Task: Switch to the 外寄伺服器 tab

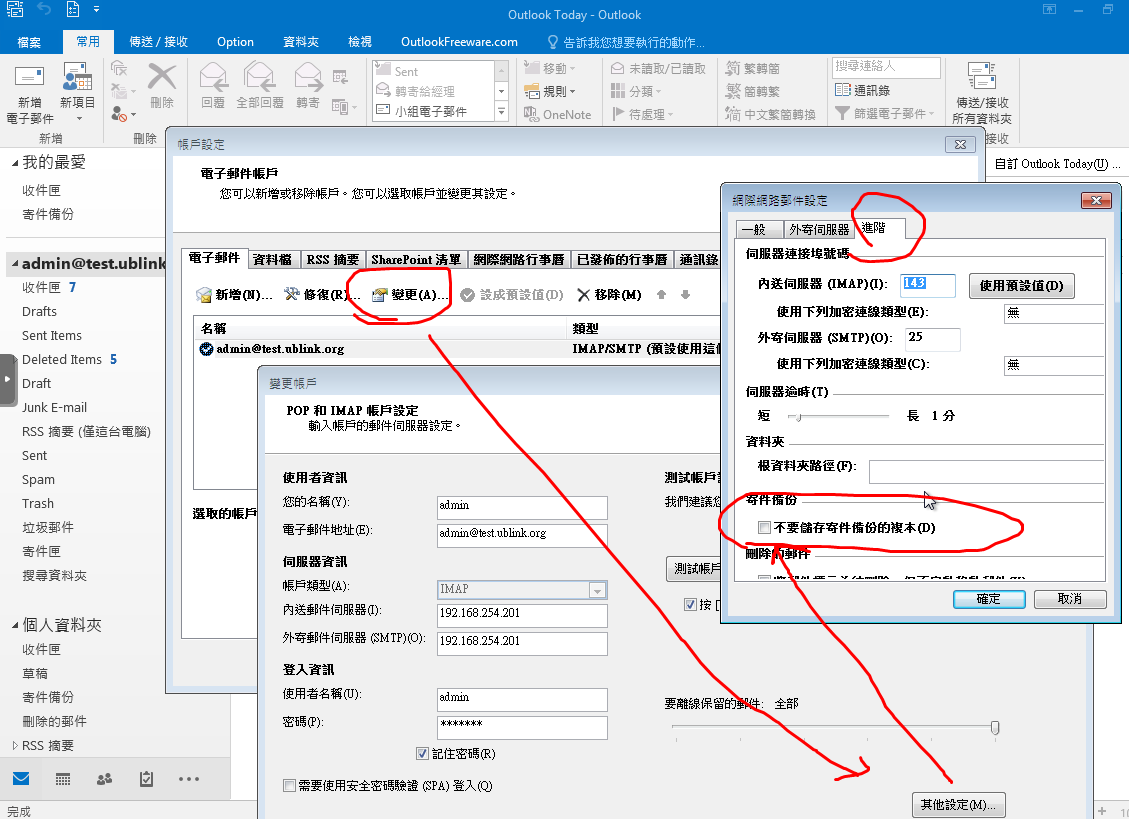Action: point(817,230)
